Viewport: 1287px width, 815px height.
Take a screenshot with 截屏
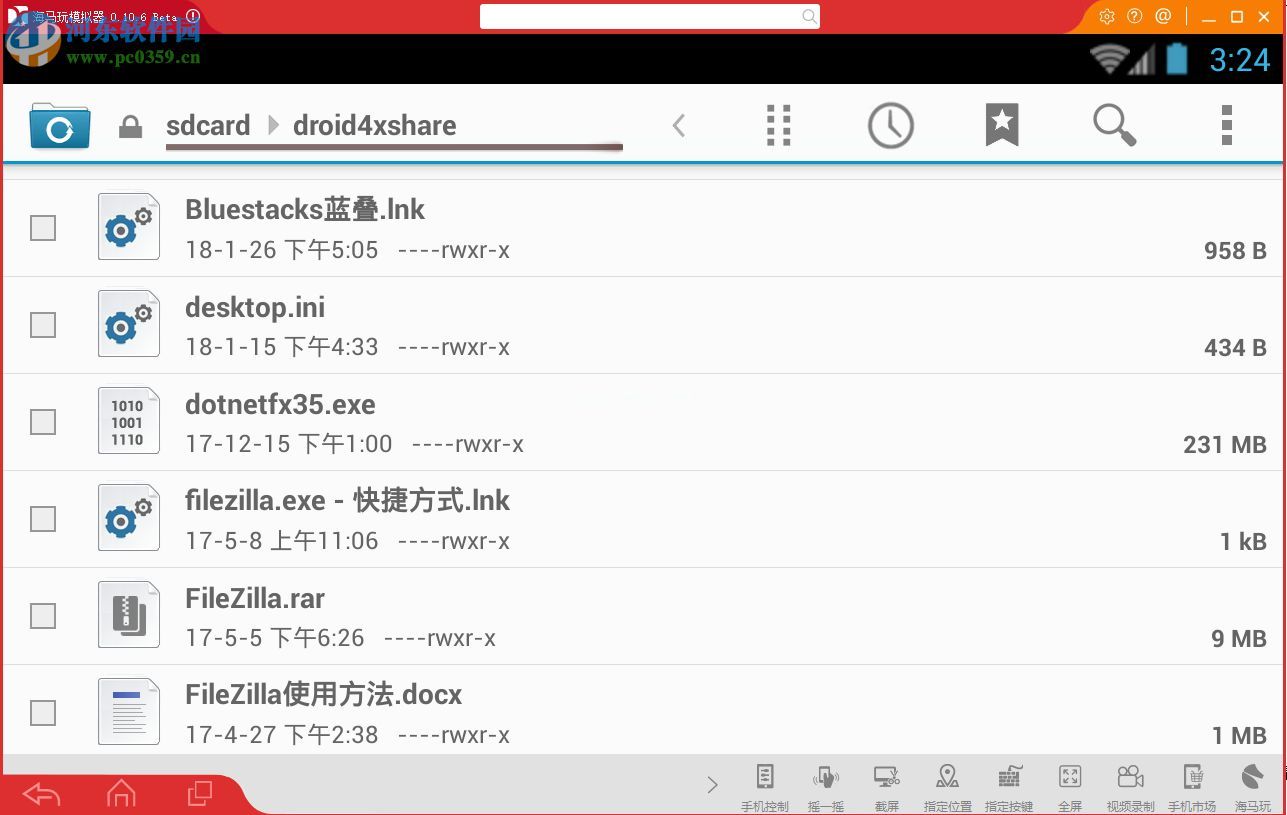tap(886, 788)
